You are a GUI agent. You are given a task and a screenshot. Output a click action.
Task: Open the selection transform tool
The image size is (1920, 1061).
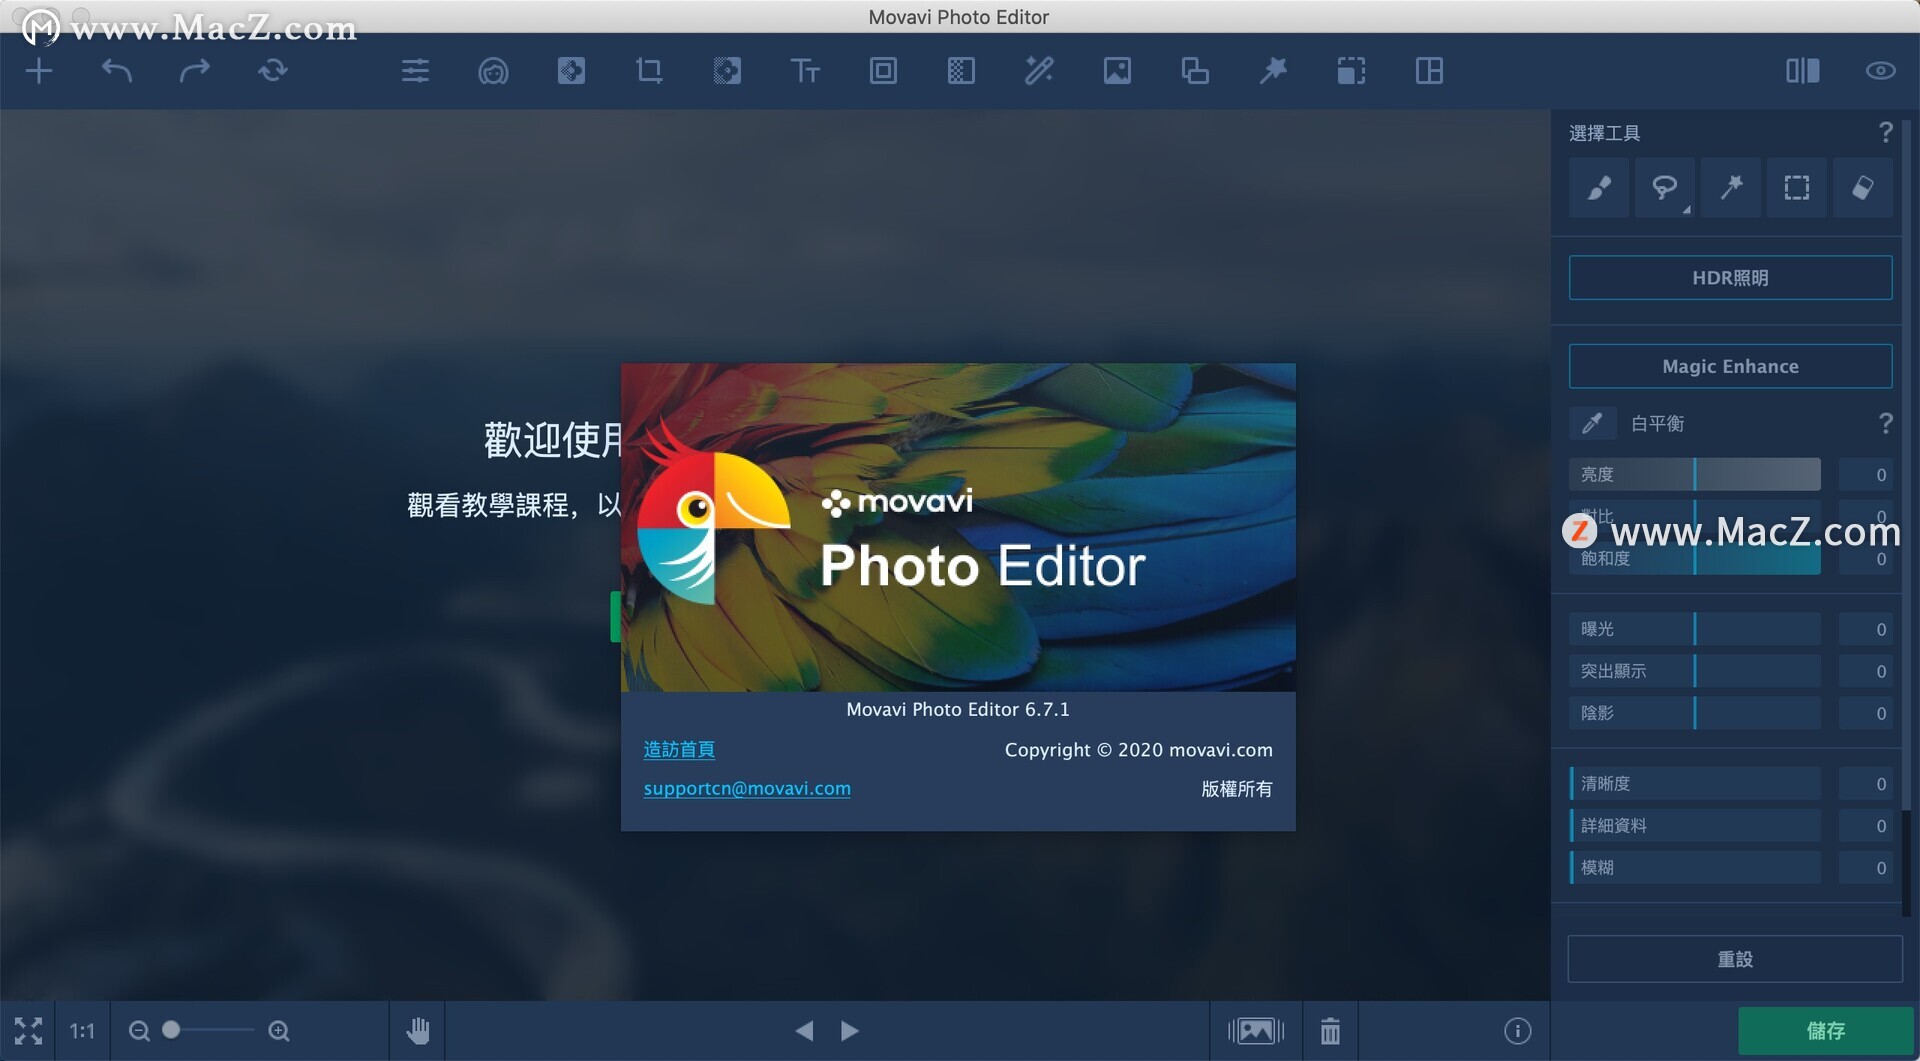1351,71
